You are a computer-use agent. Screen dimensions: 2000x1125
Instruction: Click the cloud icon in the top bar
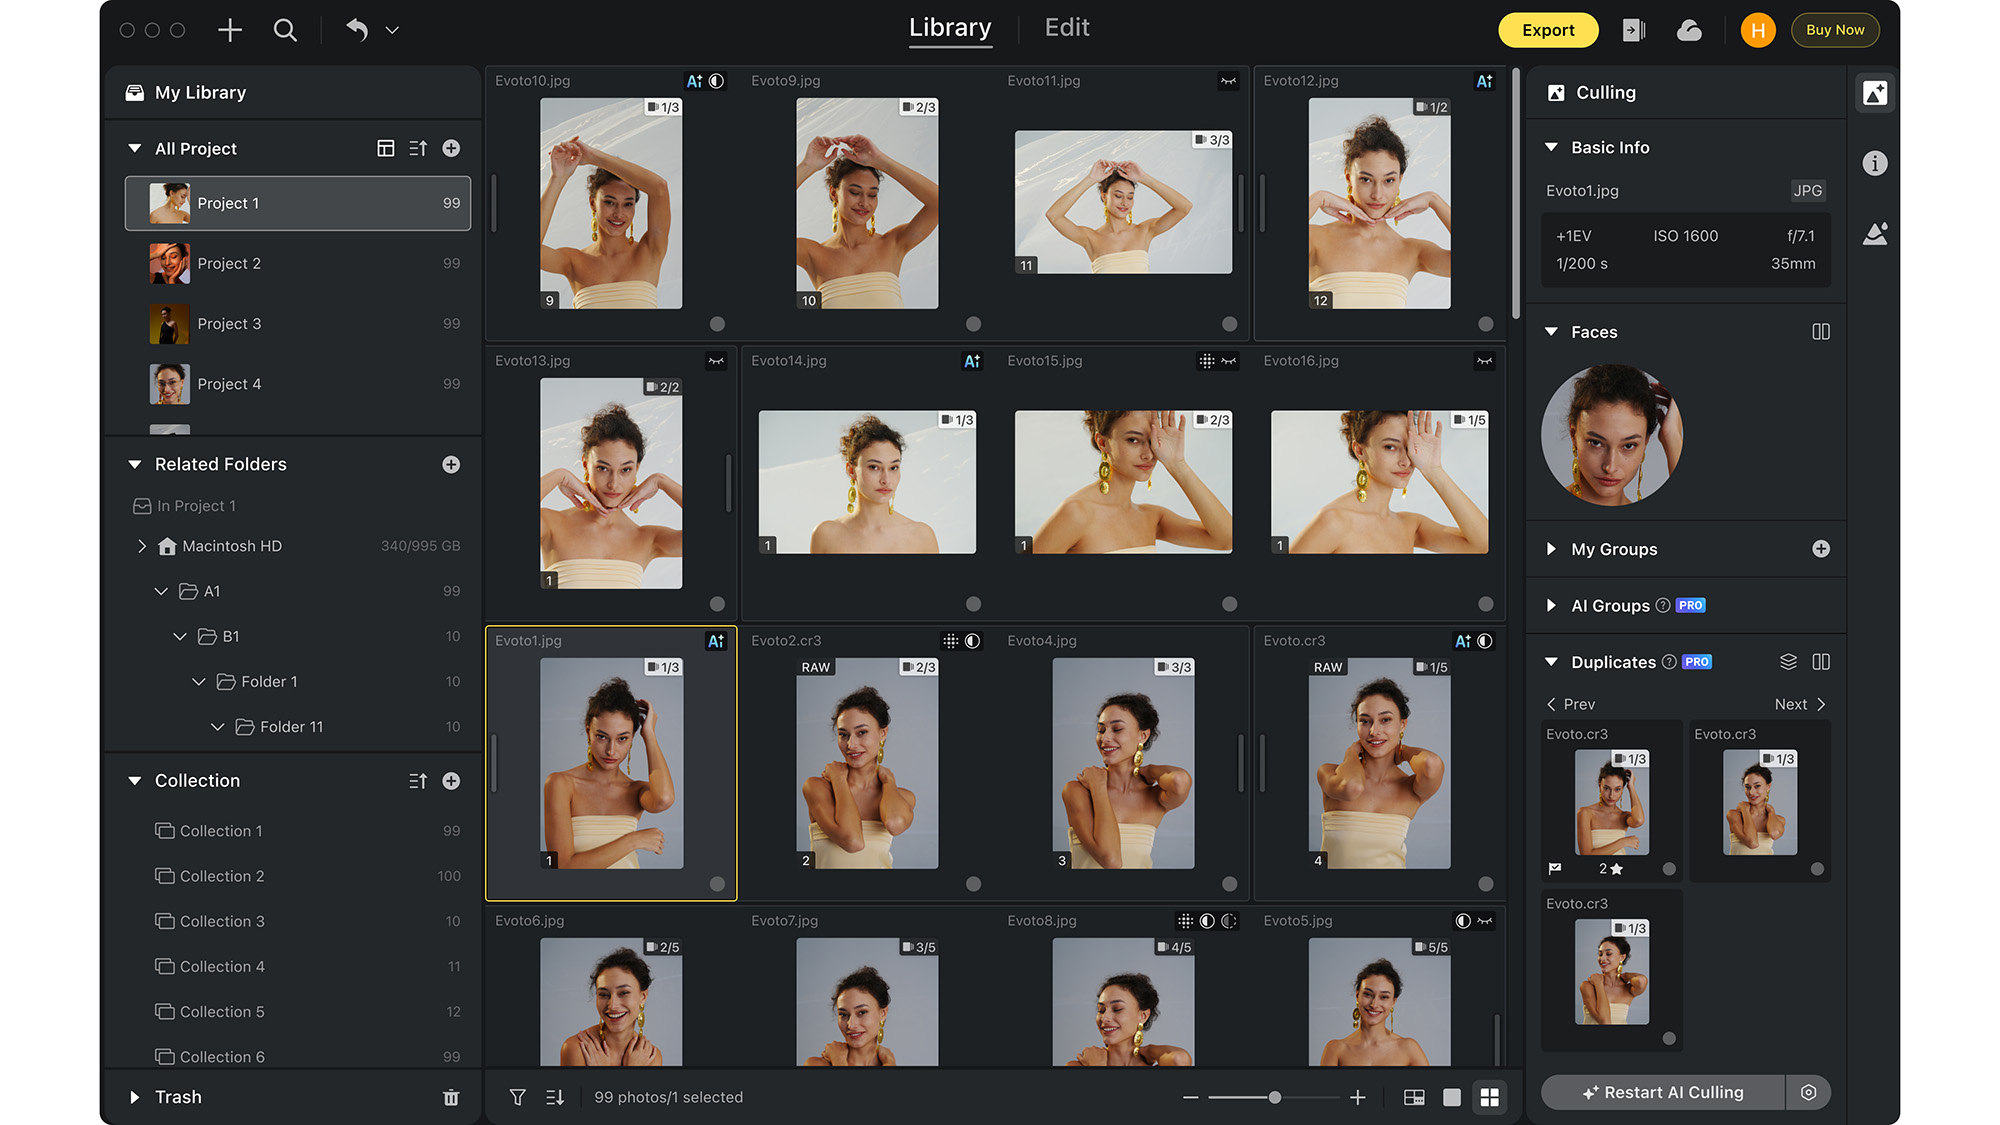(1689, 31)
